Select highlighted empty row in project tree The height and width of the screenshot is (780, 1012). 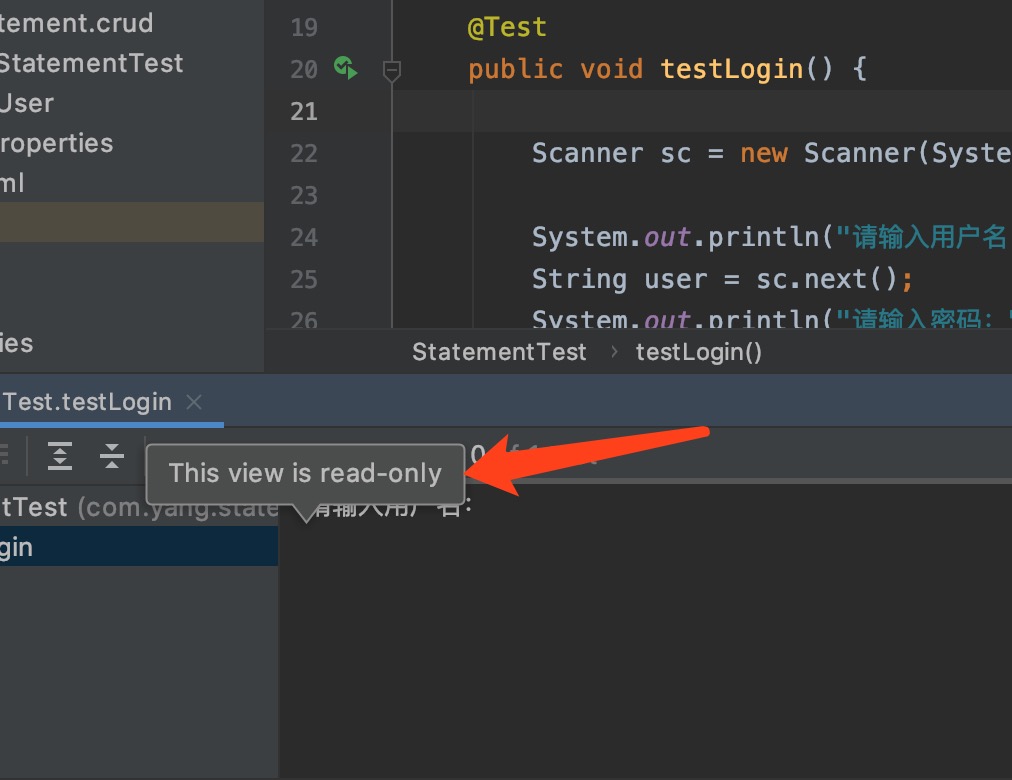132,222
